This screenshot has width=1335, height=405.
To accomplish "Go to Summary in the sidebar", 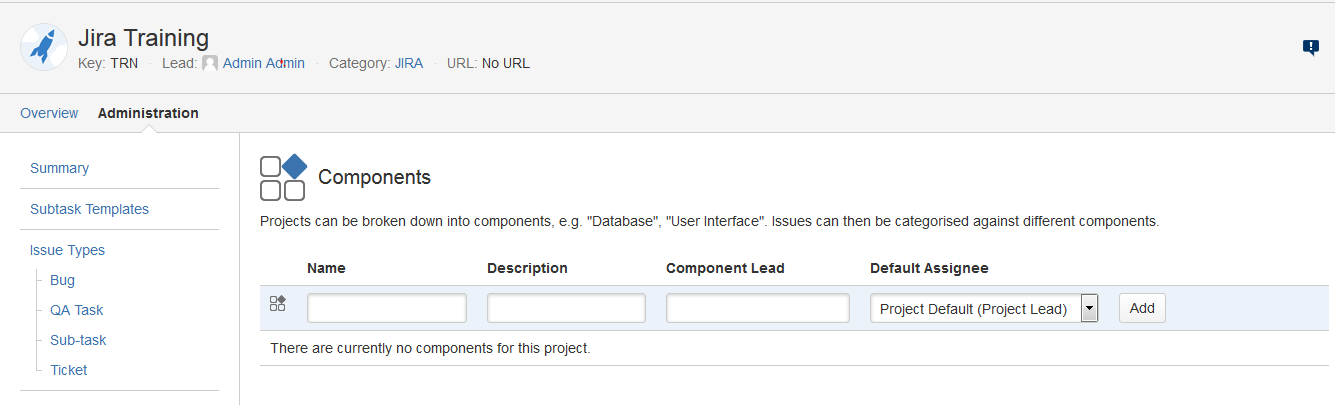I will pyautogui.click(x=59, y=168).
